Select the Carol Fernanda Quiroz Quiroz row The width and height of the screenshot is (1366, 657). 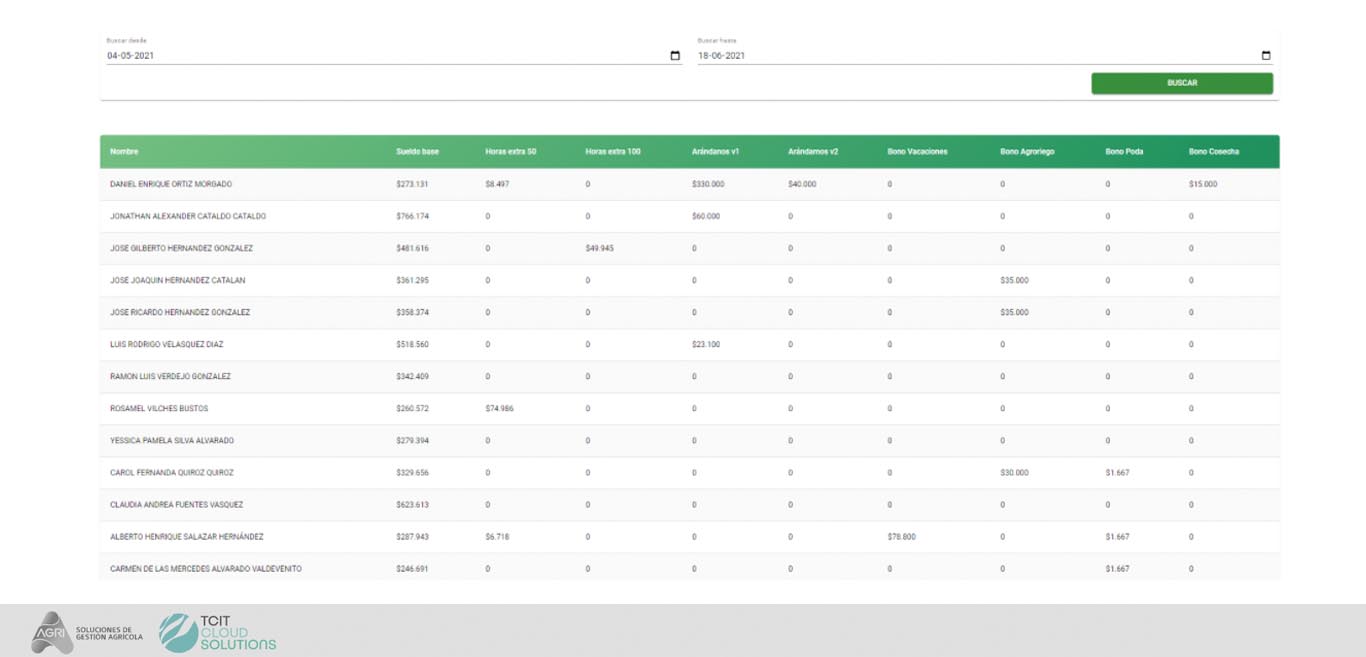(x=172, y=472)
